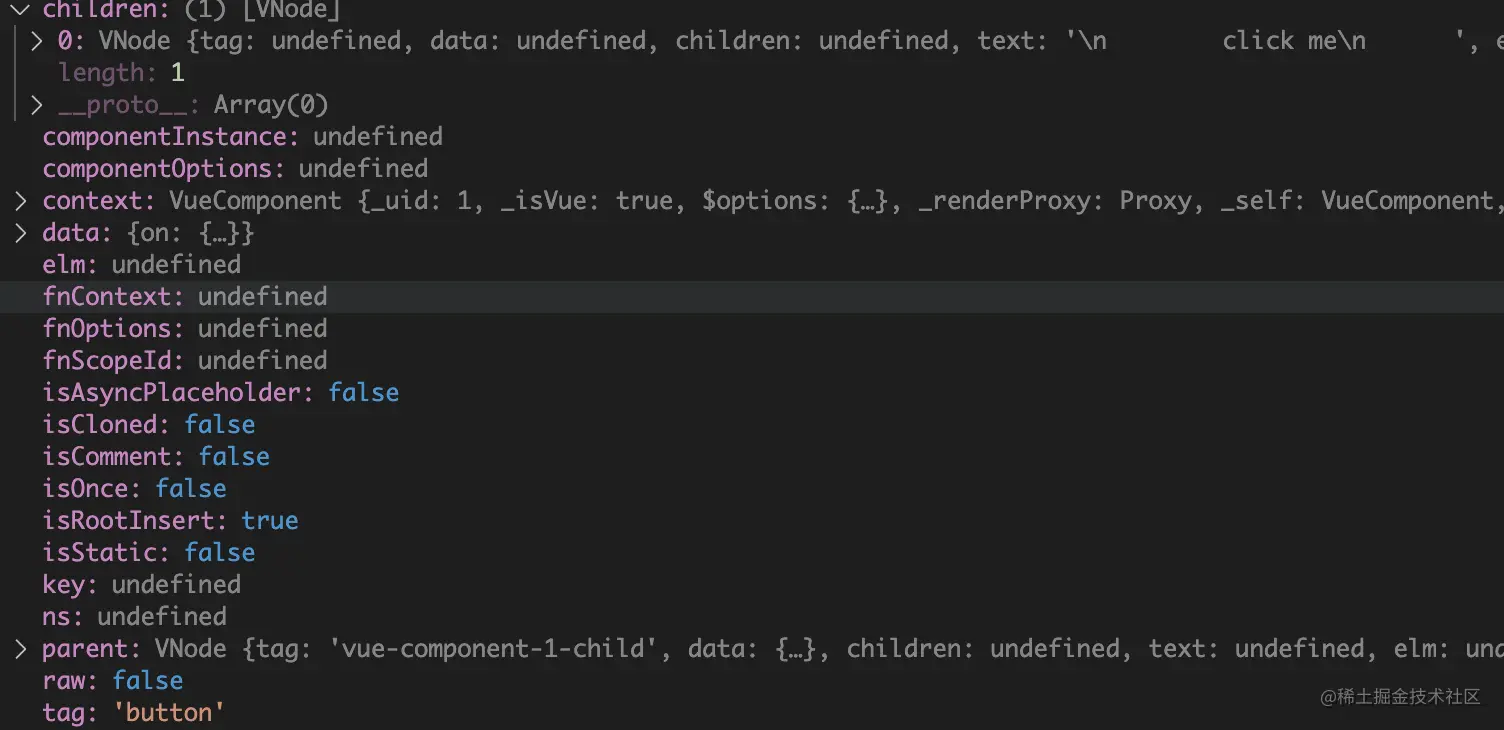Screen dimensions: 1504x730
Task: Click the raw property name
Action: (63, 681)
